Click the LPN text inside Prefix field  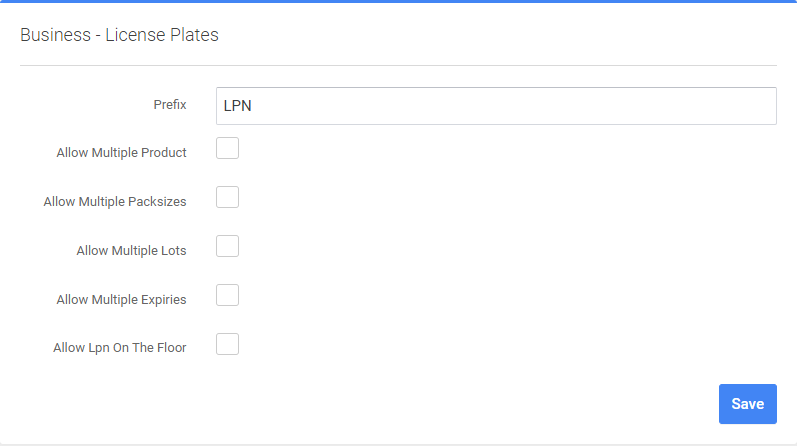point(237,106)
